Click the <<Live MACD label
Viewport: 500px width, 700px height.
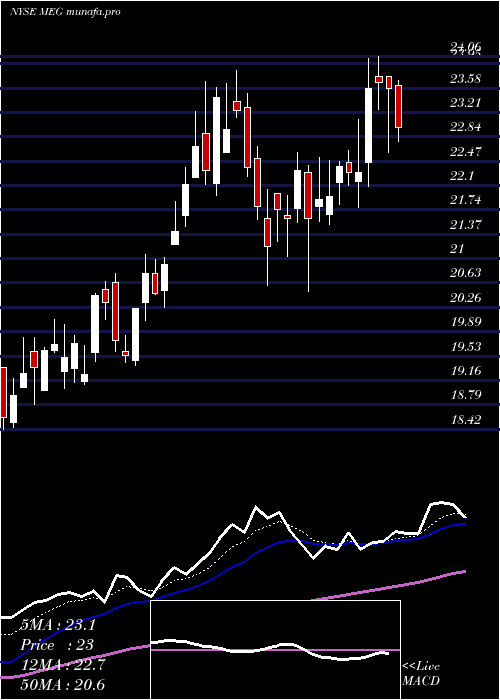tap(421, 673)
